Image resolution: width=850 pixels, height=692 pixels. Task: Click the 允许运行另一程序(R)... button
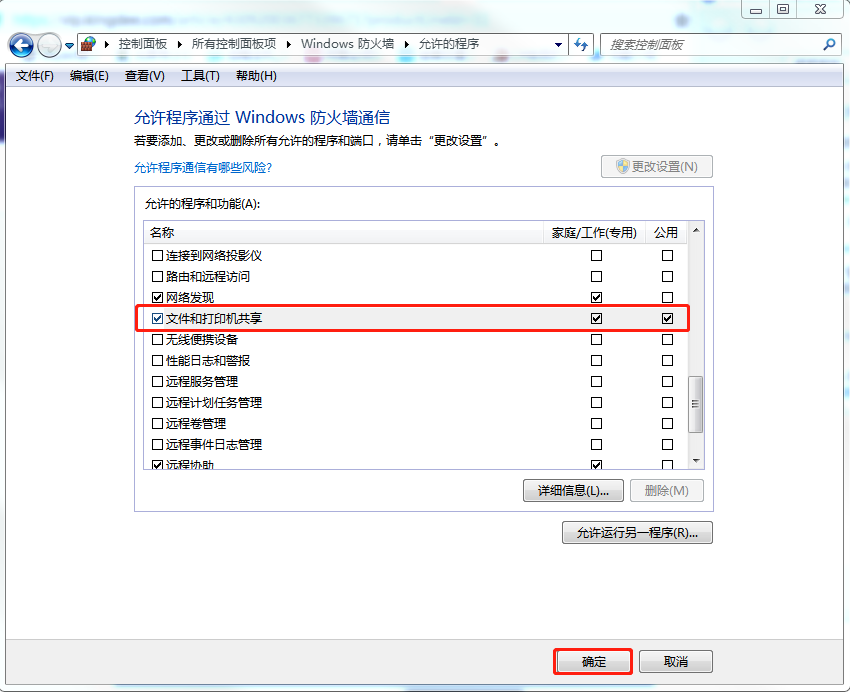[x=637, y=533]
